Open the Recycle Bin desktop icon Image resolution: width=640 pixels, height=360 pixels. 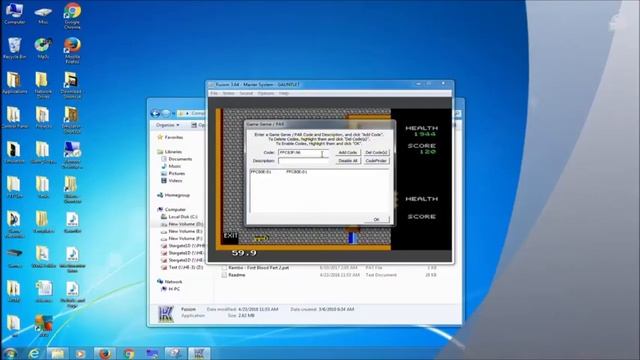14,48
